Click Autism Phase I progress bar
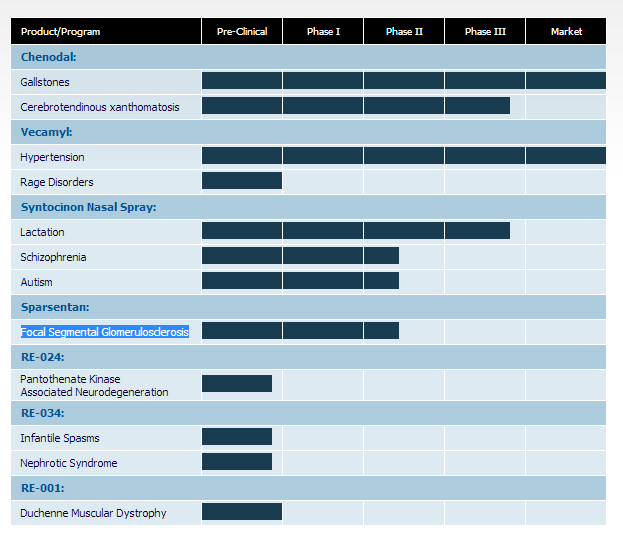Viewport: 623px width, 536px height. coord(323,281)
